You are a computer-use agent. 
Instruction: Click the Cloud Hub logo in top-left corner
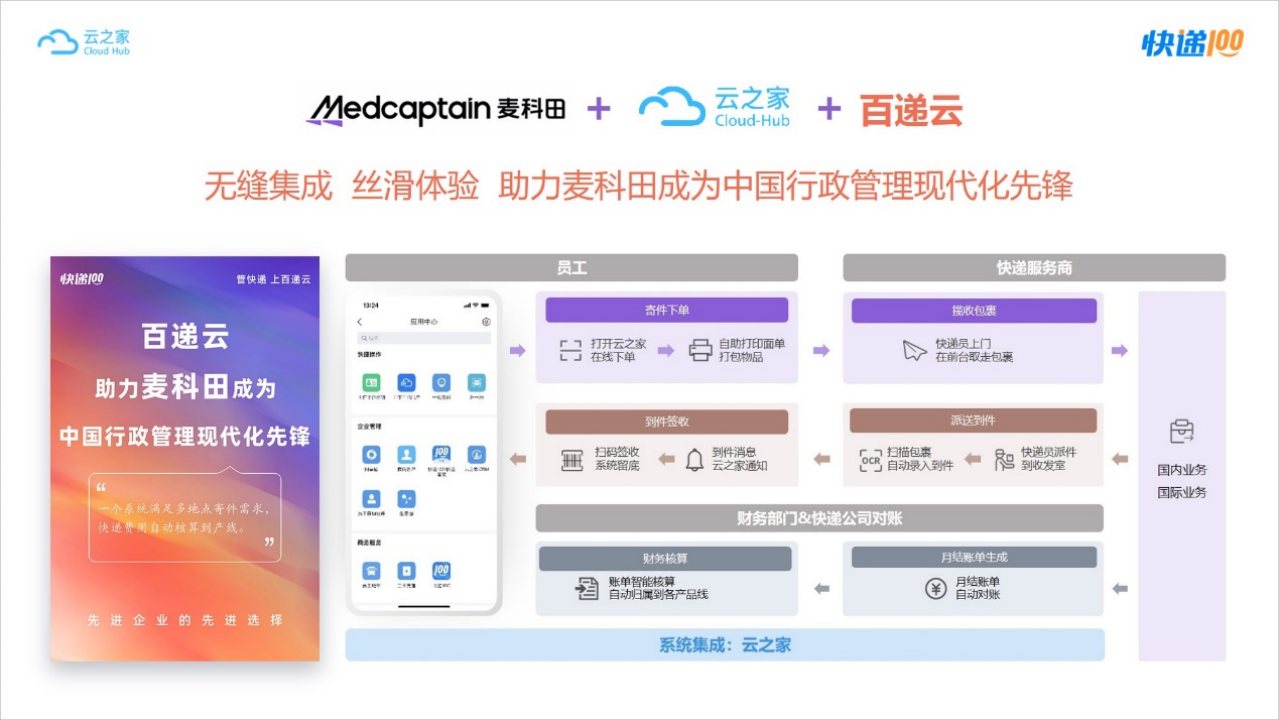coord(84,41)
